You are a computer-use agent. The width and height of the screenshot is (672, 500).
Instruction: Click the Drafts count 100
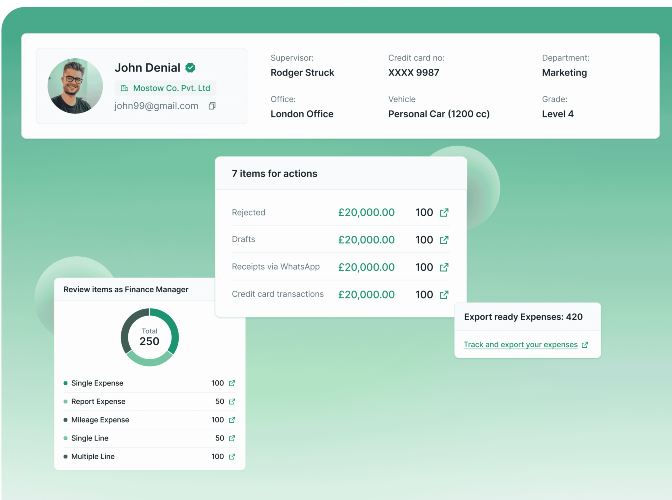point(424,240)
